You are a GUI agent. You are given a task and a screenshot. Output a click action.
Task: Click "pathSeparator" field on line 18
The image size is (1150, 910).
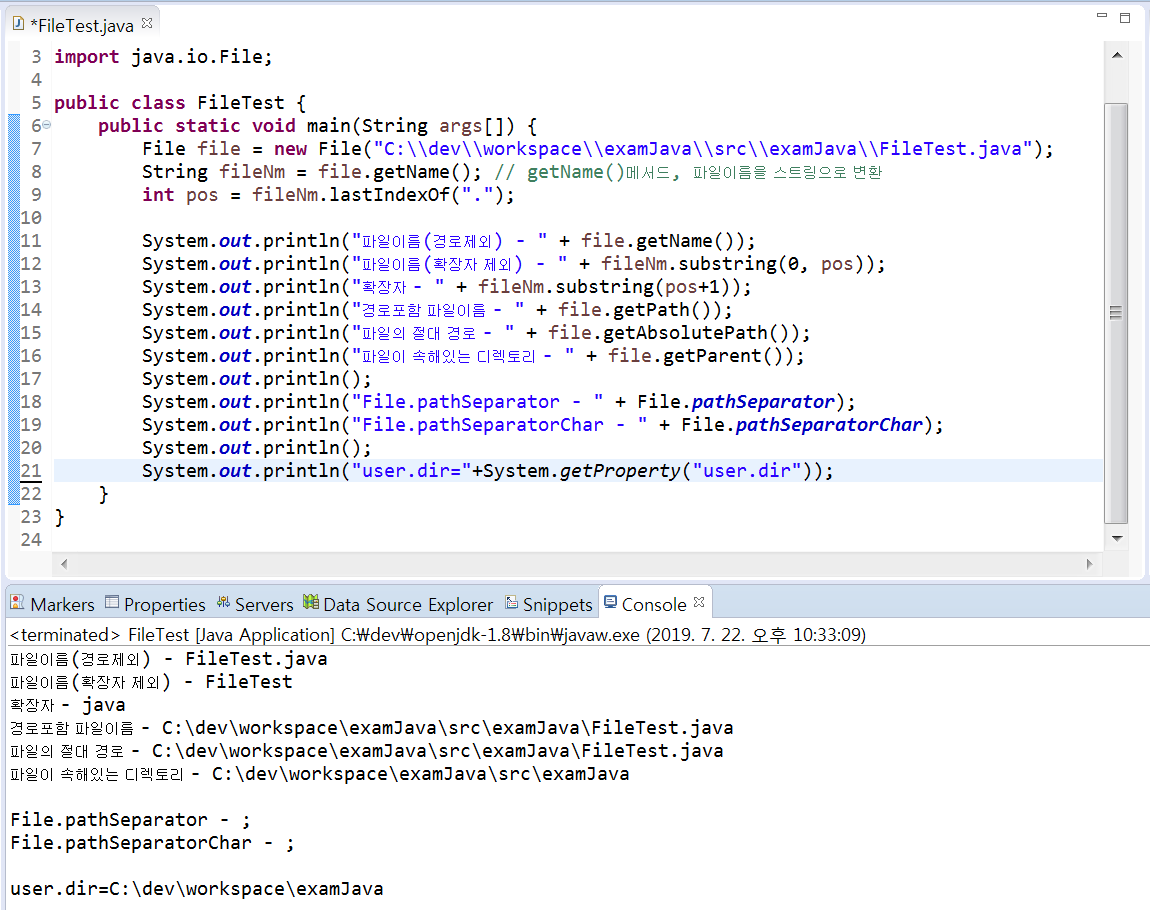pyautogui.click(x=763, y=402)
